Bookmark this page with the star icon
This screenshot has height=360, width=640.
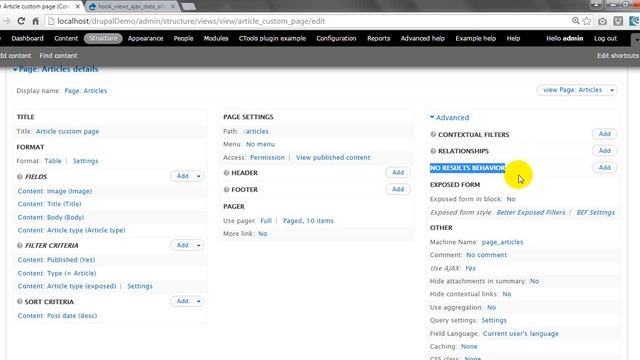[587, 21]
